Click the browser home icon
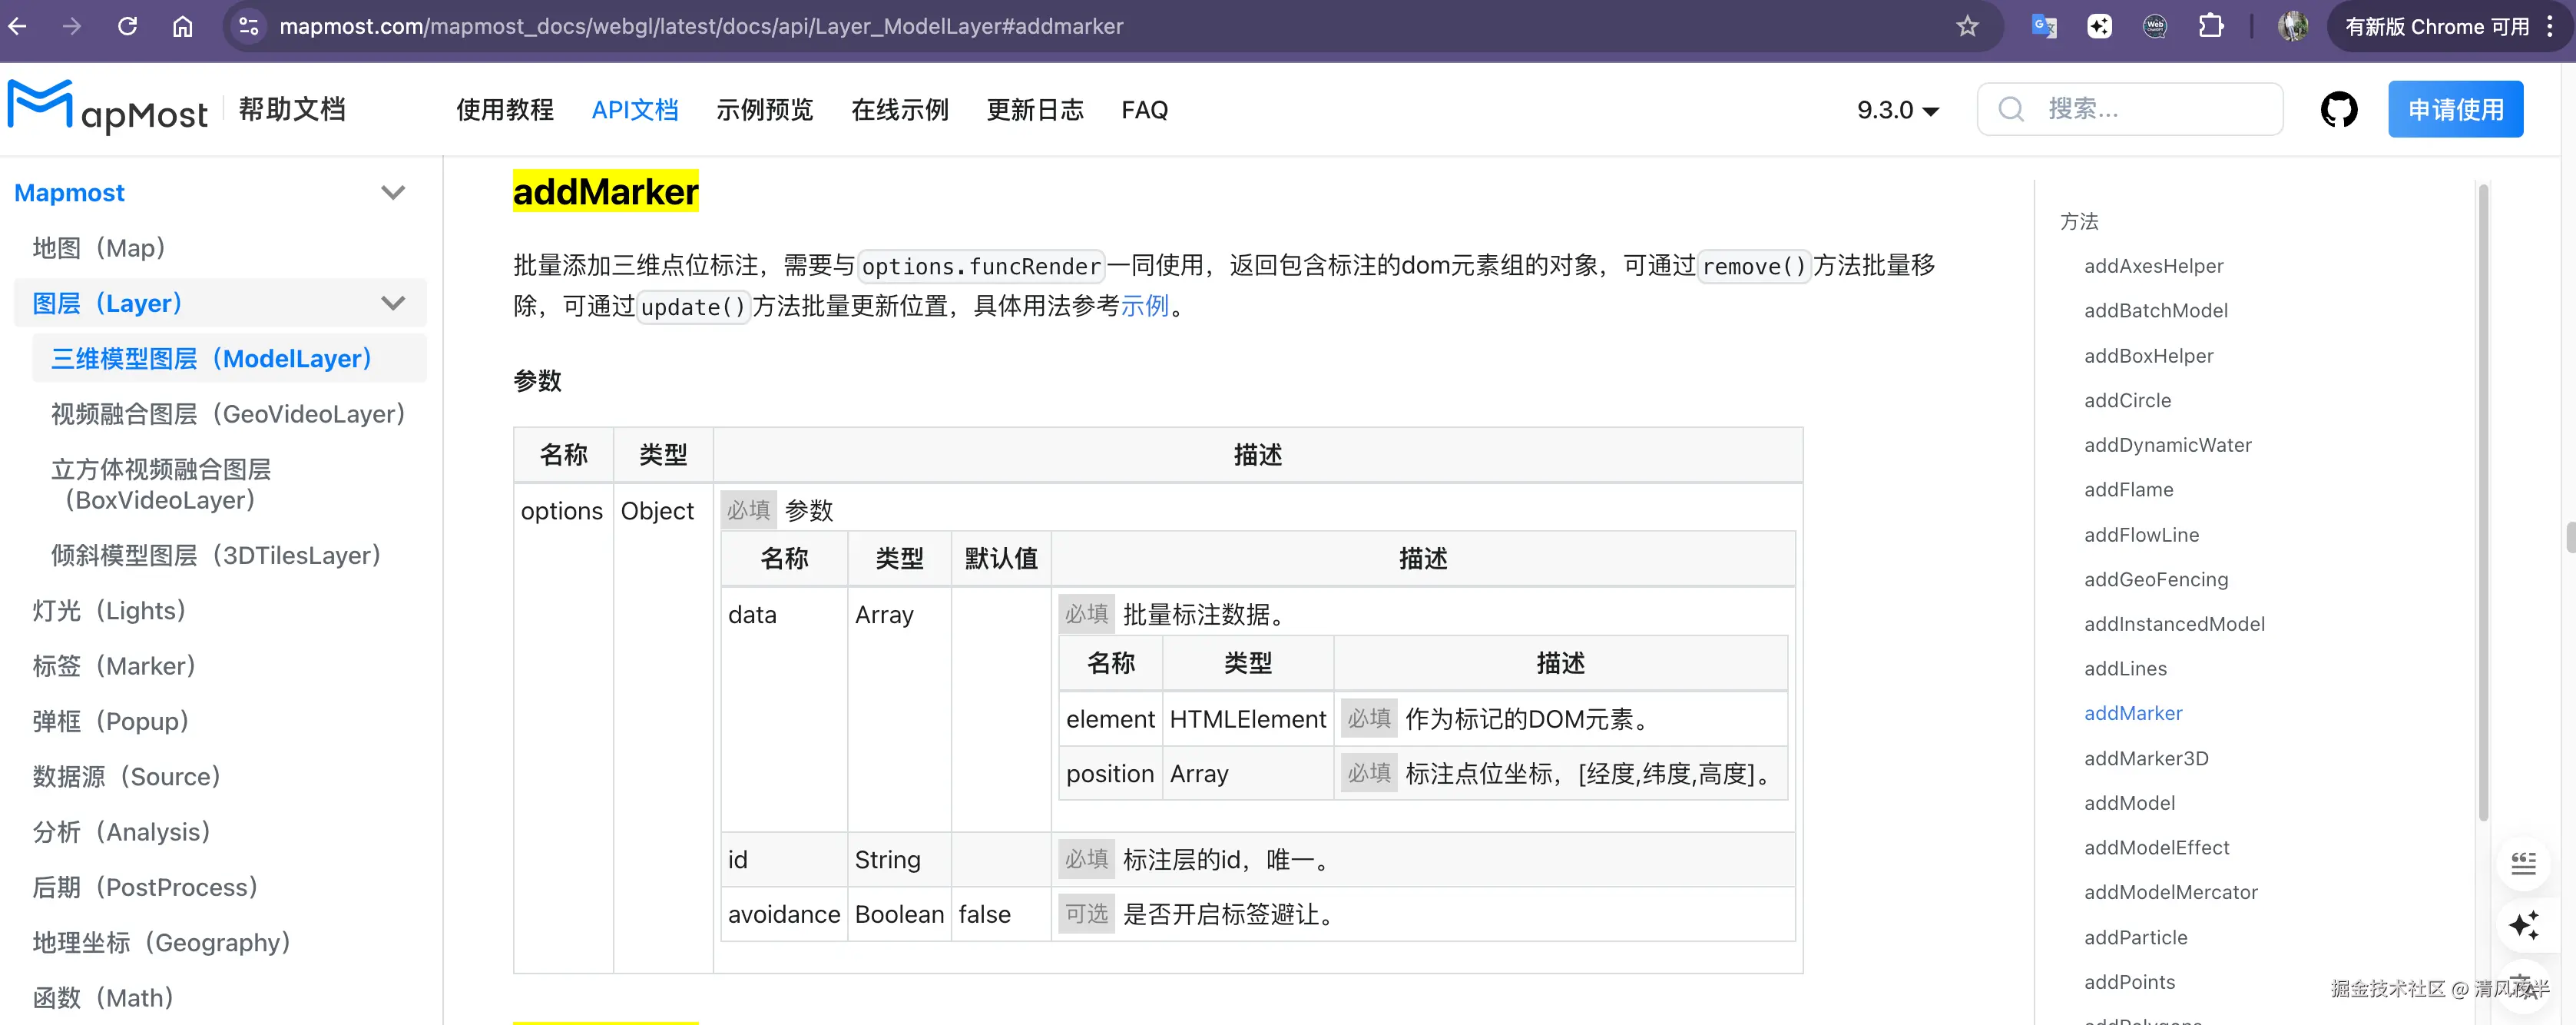The image size is (2576, 1025). [x=182, y=26]
